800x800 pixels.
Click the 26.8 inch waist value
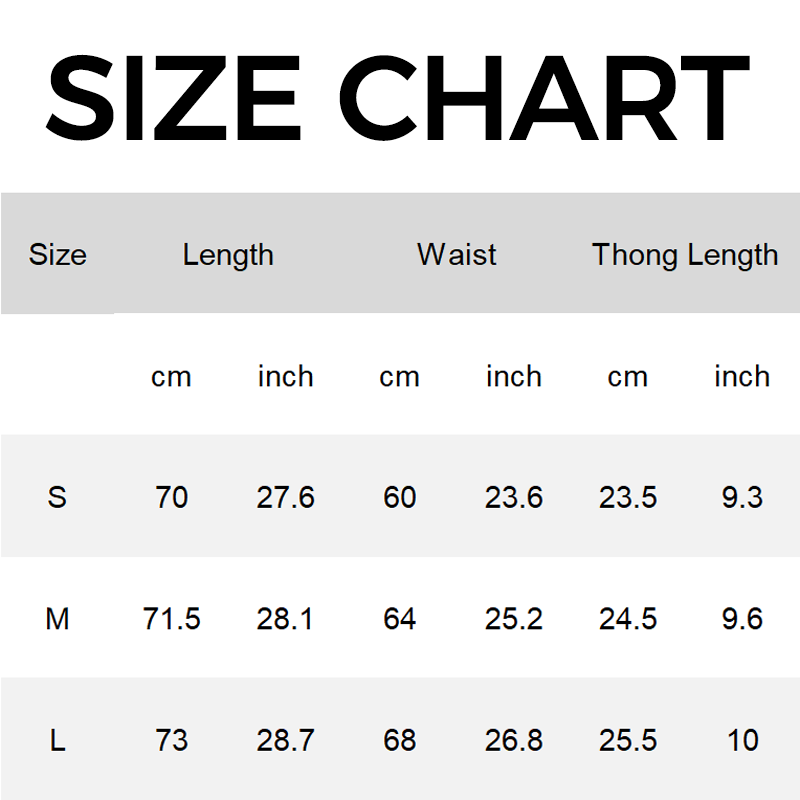pos(514,741)
